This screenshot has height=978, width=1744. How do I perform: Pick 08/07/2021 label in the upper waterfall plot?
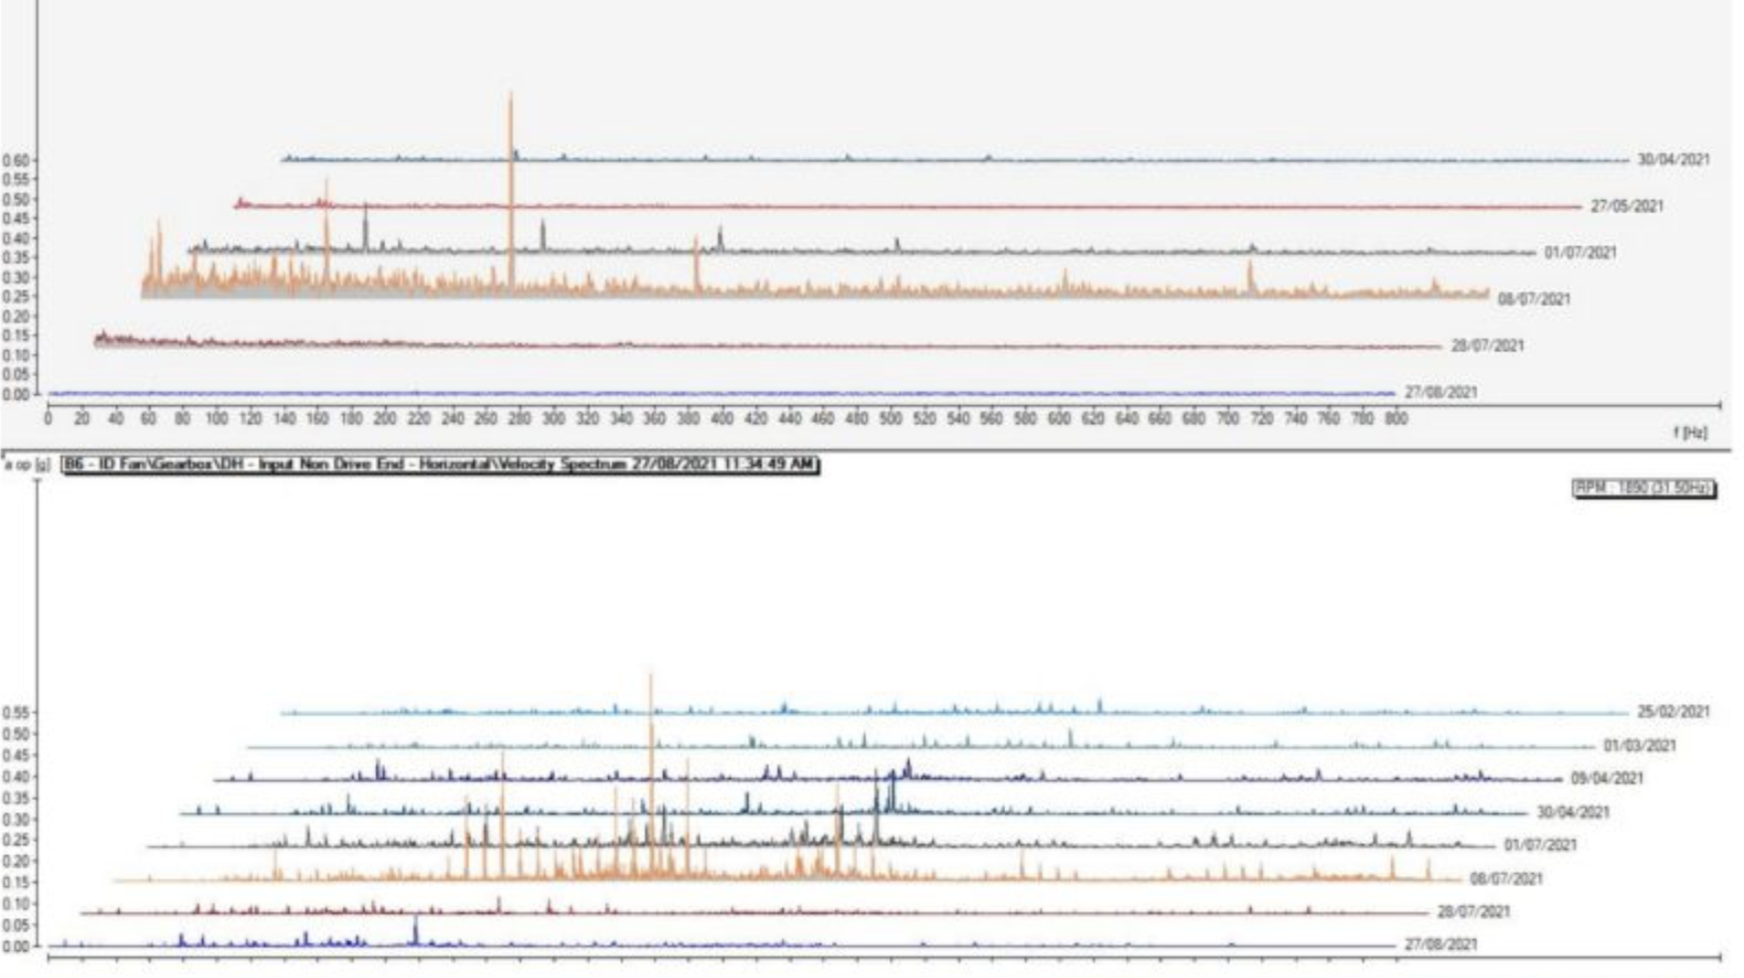pyautogui.click(x=1534, y=299)
